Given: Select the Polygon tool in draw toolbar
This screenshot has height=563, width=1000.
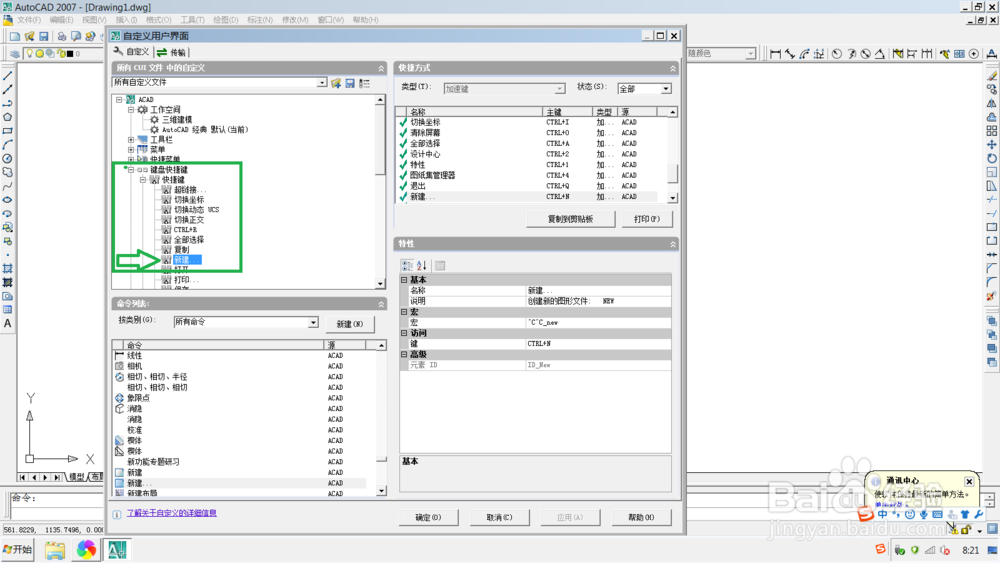Looking at the screenshot, I should click(x=8, y=117).
